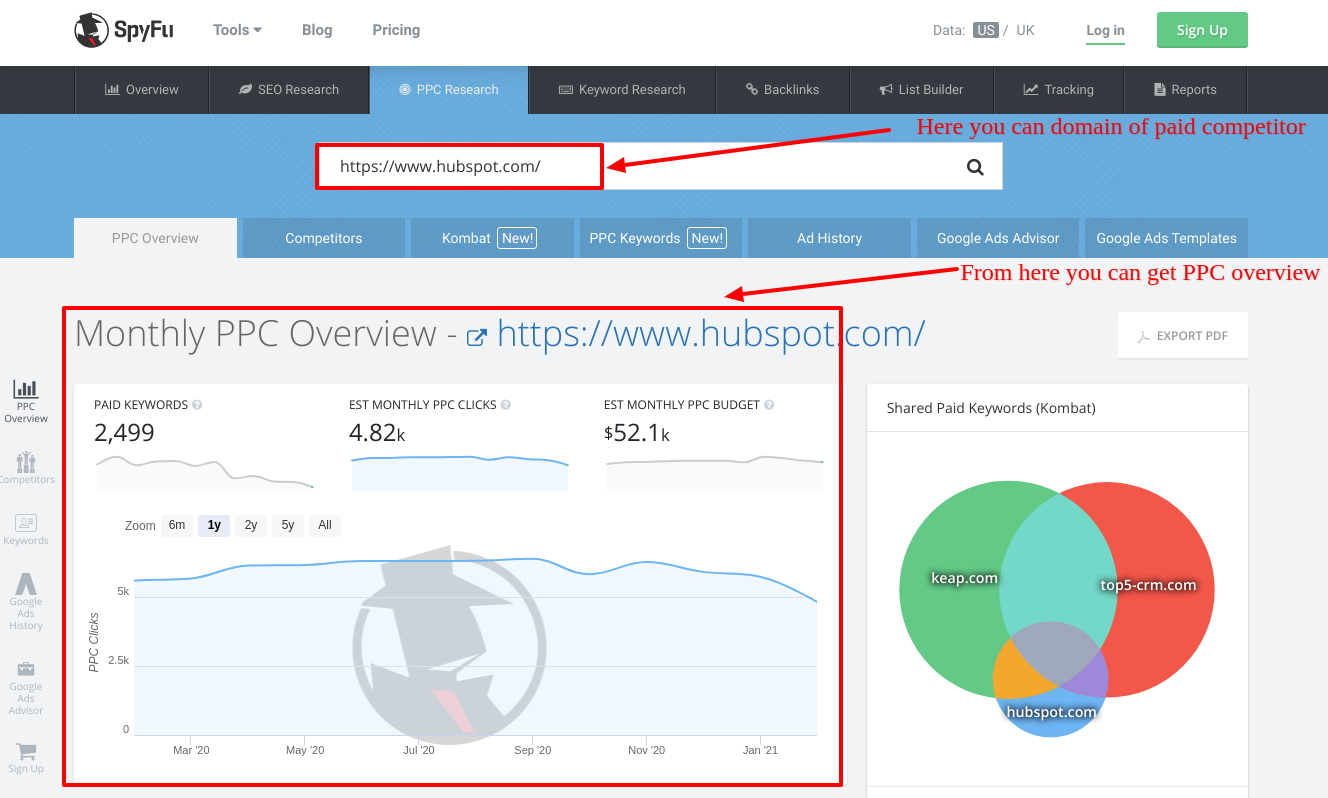Select the PPC Overview sub-tab
Viewport: 1328px width, 798px height.
point(155,238)
